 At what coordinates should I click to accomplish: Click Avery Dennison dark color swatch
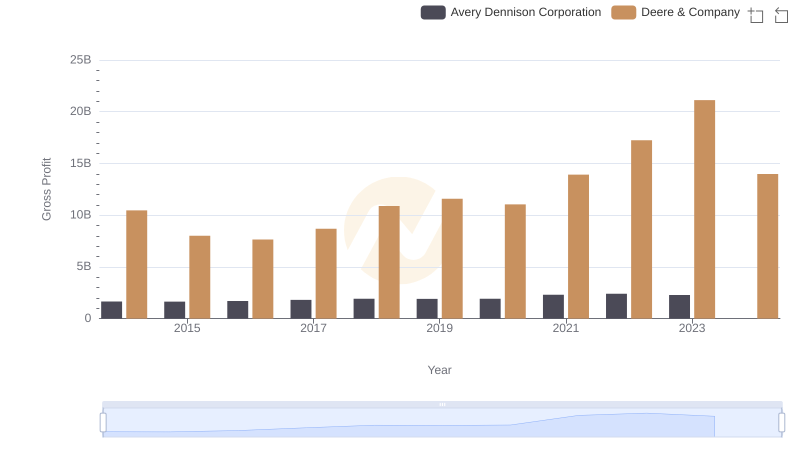pos(433,12)
